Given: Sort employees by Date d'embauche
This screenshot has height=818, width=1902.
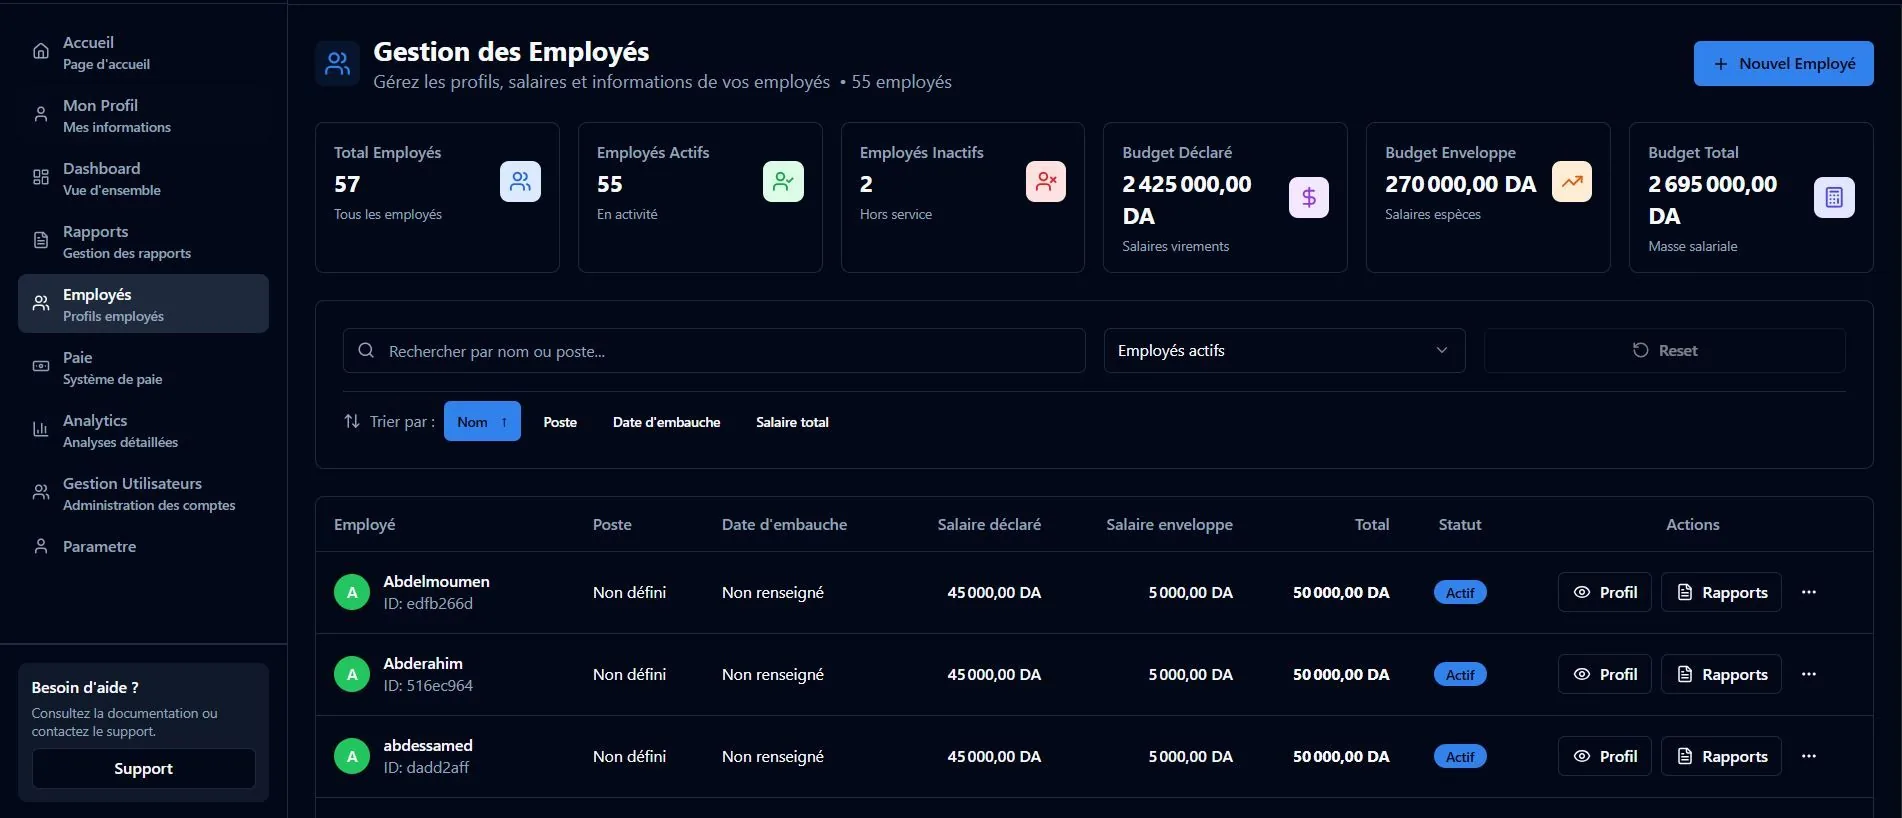Looking at the screenshot, I should [666, 422].
